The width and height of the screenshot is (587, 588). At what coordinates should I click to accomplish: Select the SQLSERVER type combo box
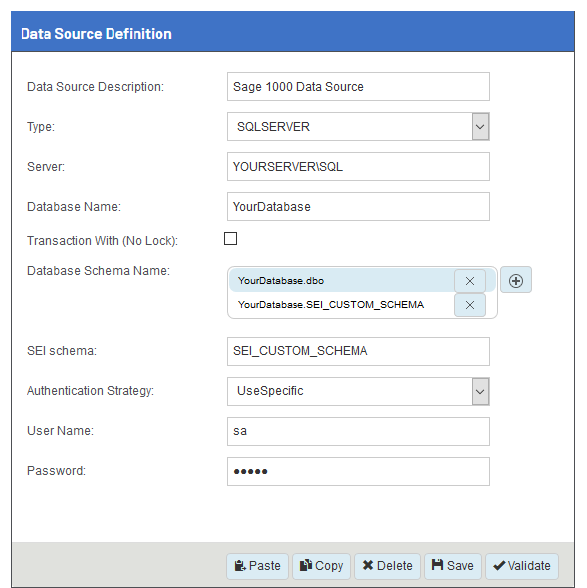(x=358, y=127)
